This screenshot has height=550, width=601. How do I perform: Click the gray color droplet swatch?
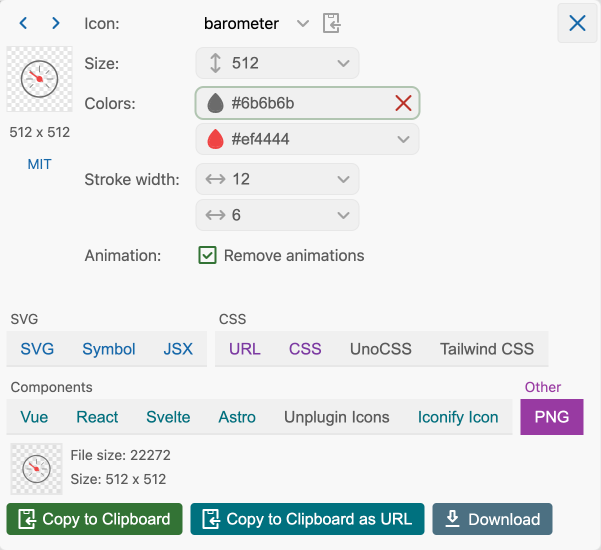click(x=215, y=103)
